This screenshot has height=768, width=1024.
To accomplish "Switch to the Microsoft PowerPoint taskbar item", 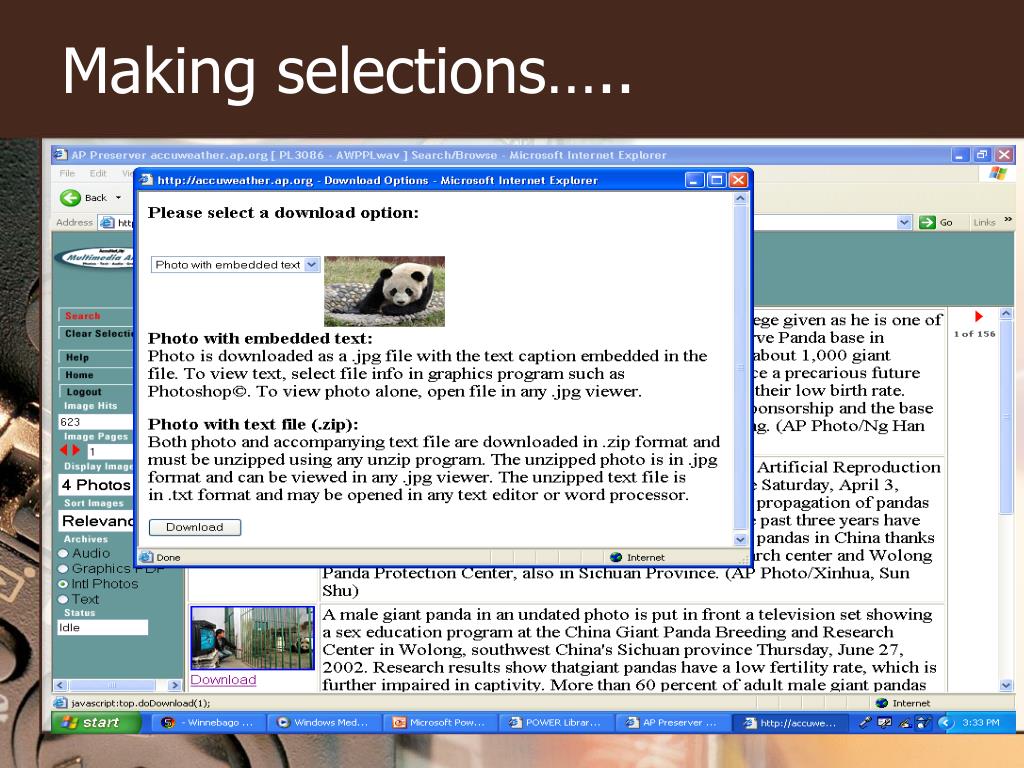I will tap(441, 722).
